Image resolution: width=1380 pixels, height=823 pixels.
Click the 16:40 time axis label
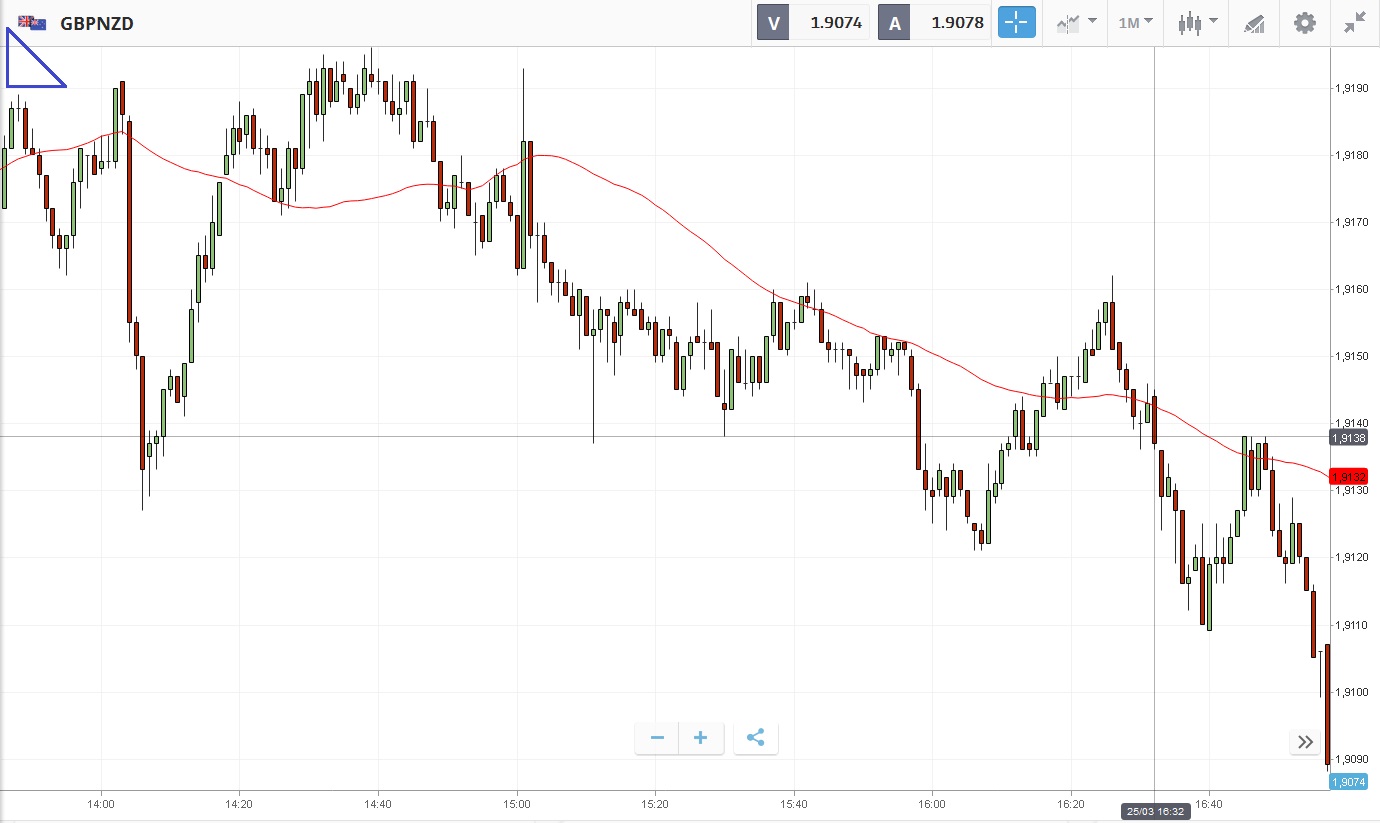point(1208,802)
